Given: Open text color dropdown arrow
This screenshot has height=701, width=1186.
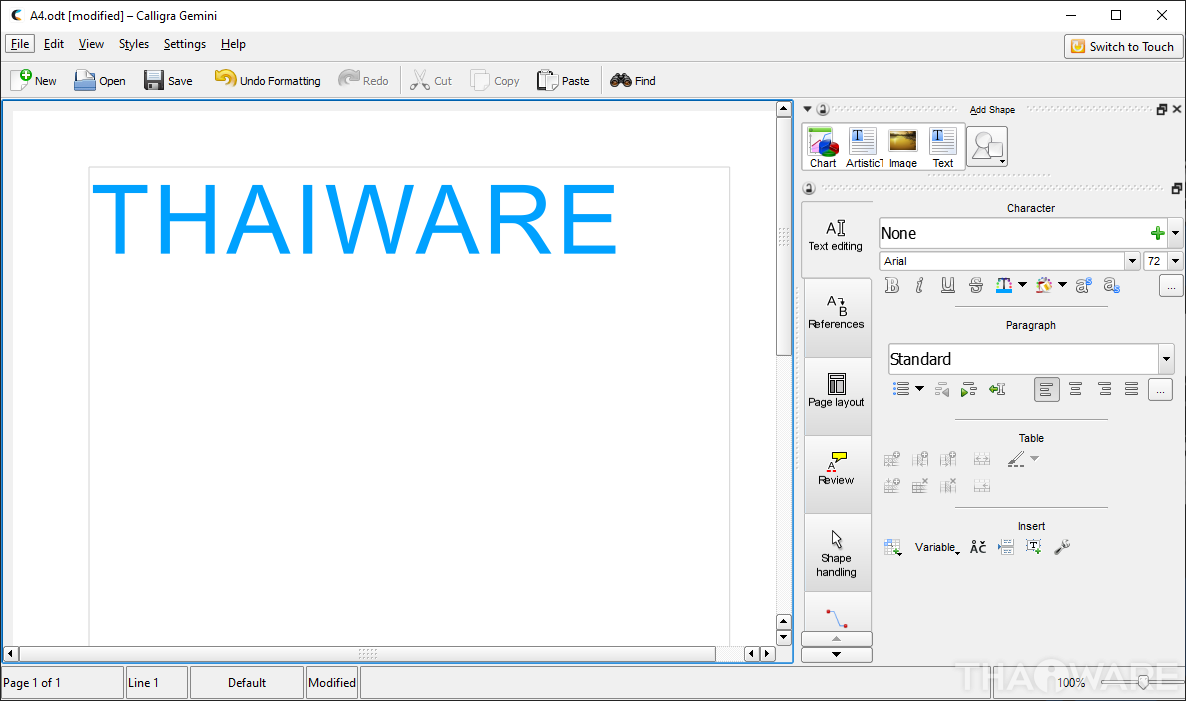Looking at the screenshot, I should 1022,285.
